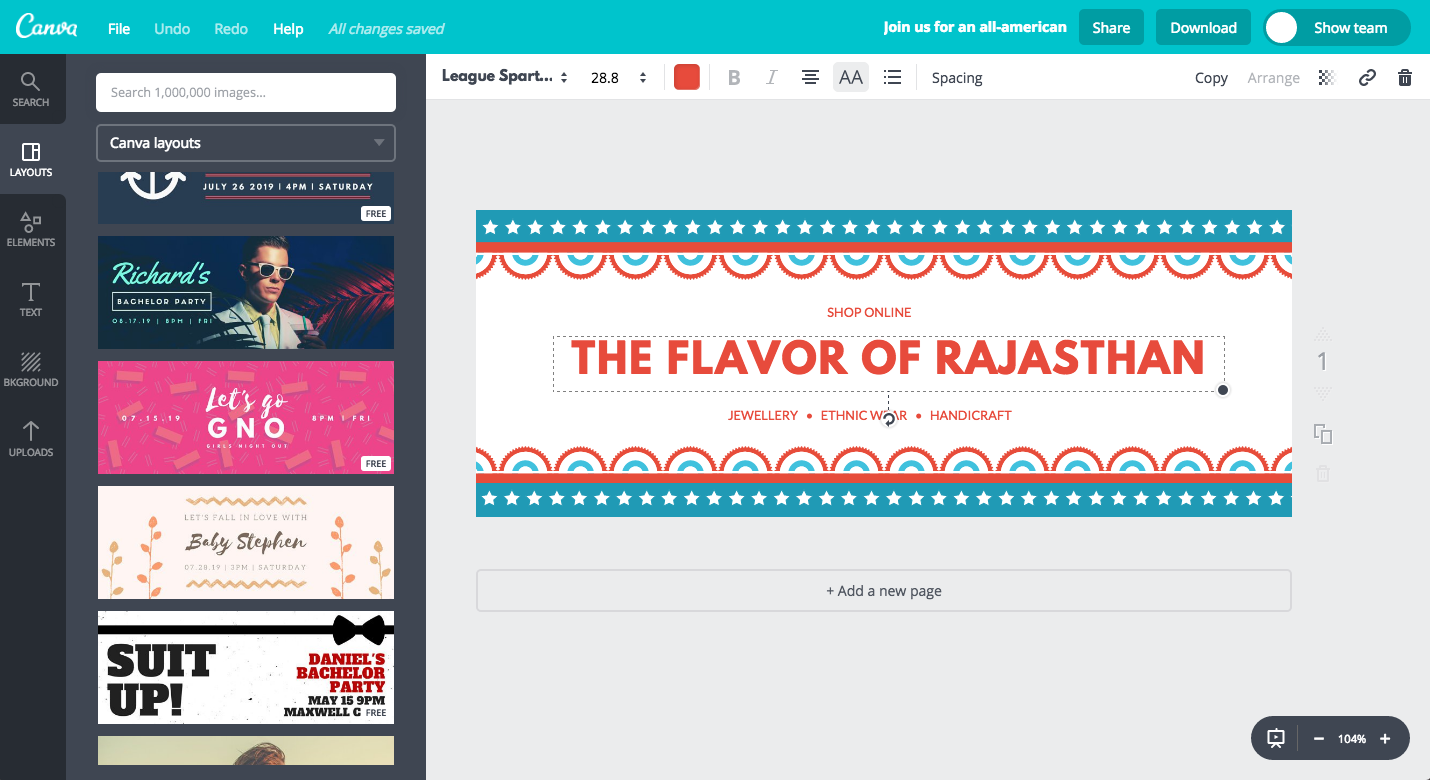
Task: Open the Elements panel
Action: coord(31,228)
